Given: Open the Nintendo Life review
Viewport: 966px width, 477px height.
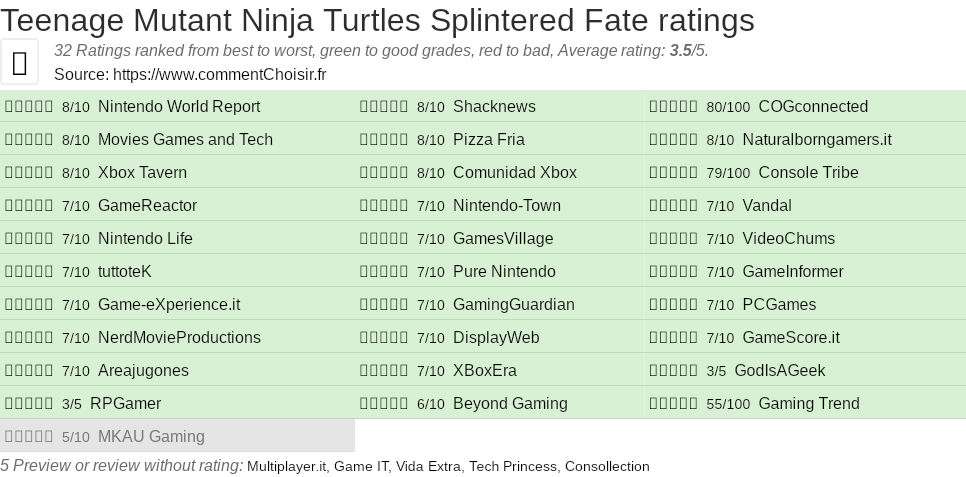Looking at the screenshot, I should click(145, 239).
